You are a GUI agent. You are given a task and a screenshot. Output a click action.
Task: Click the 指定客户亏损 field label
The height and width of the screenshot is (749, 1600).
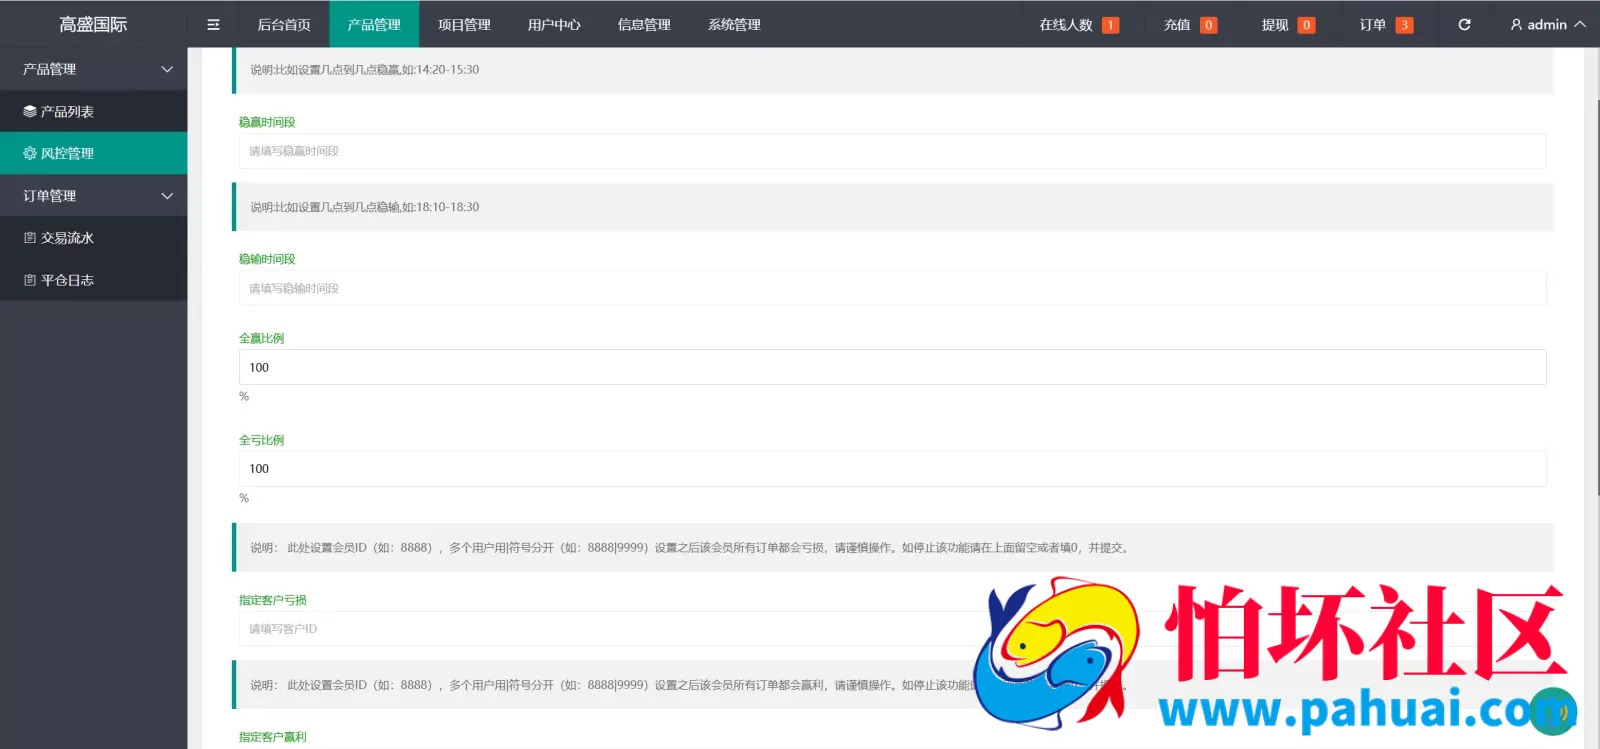(273, 600)
